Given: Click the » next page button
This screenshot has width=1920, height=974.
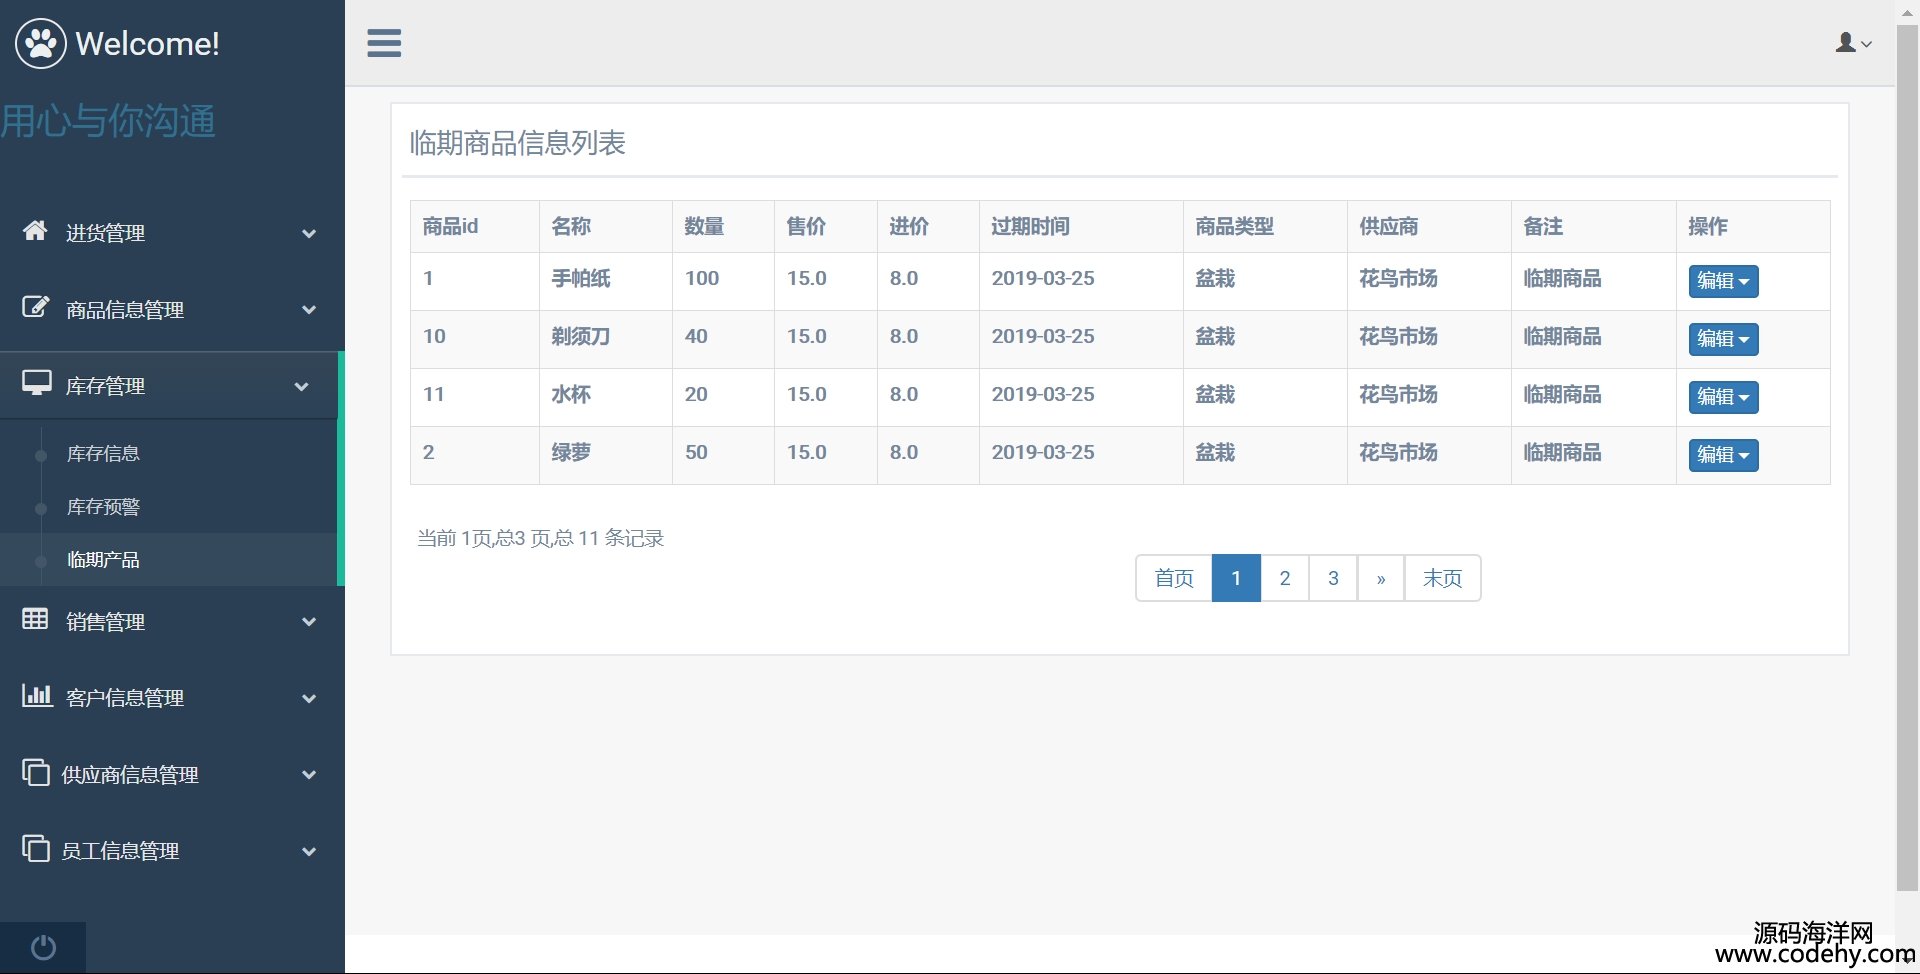Looking at the screenshot, I should [x=1380, y=578].
